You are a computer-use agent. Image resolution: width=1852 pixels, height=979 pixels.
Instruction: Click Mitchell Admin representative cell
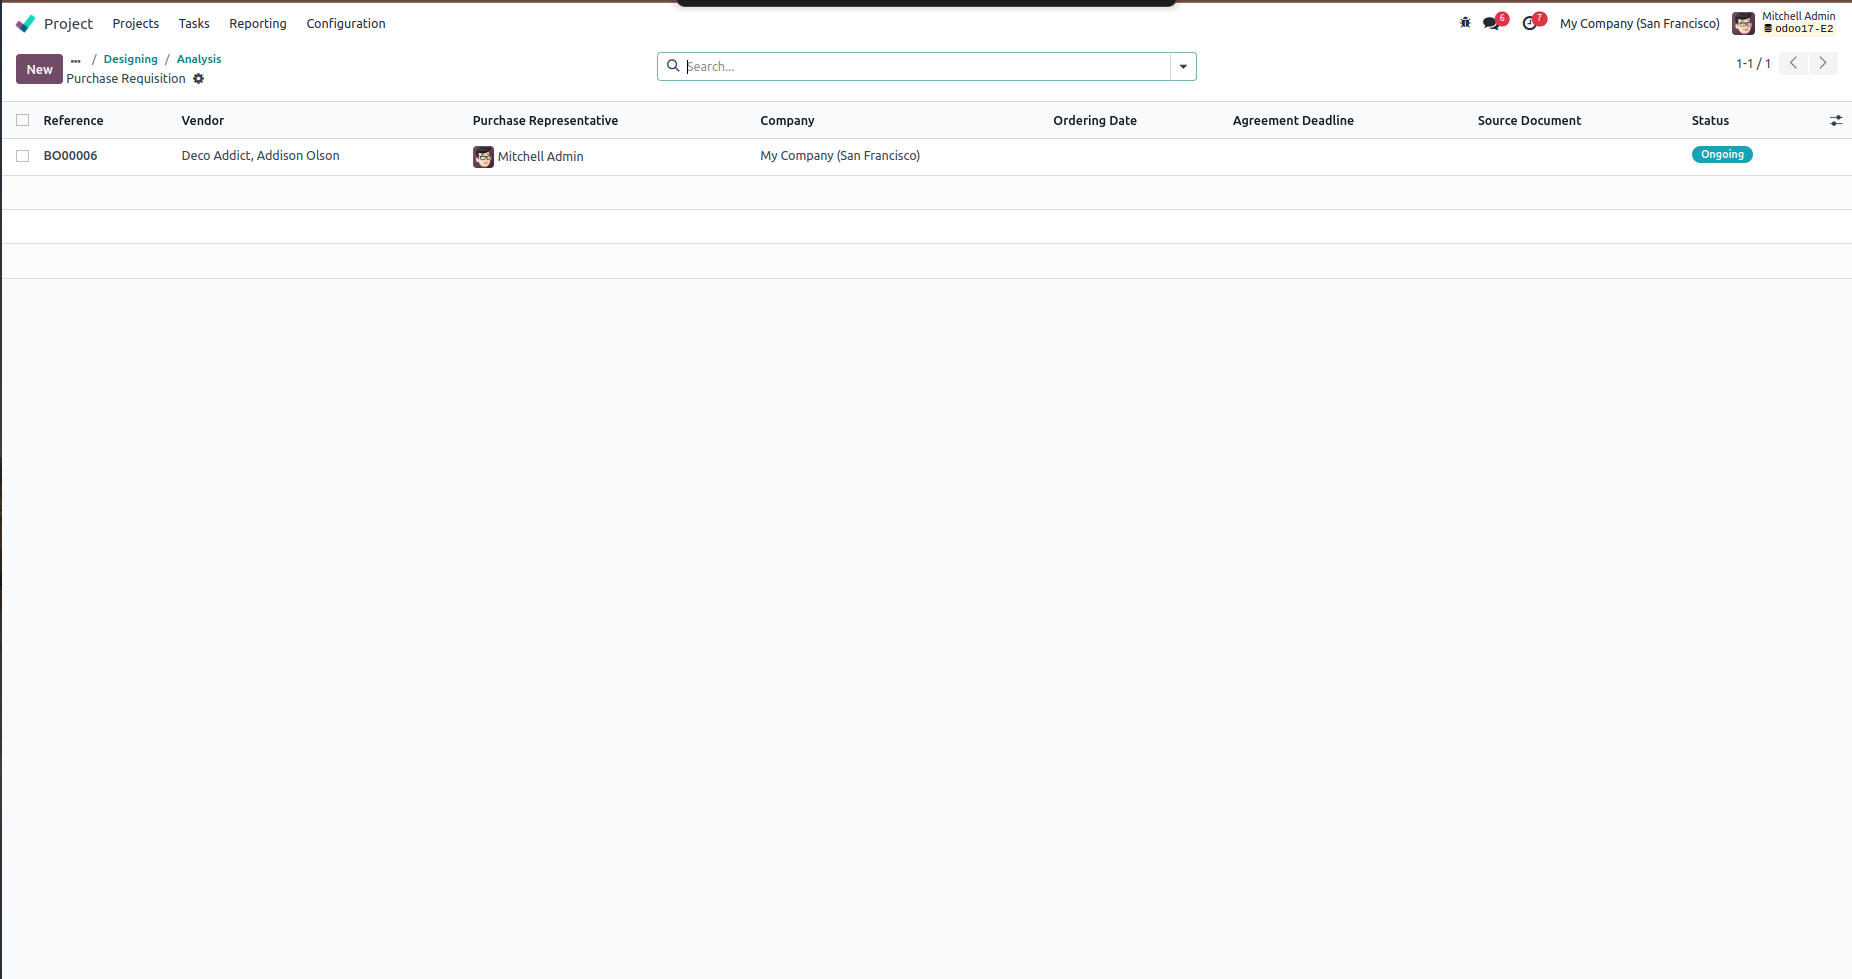point(540,157)
